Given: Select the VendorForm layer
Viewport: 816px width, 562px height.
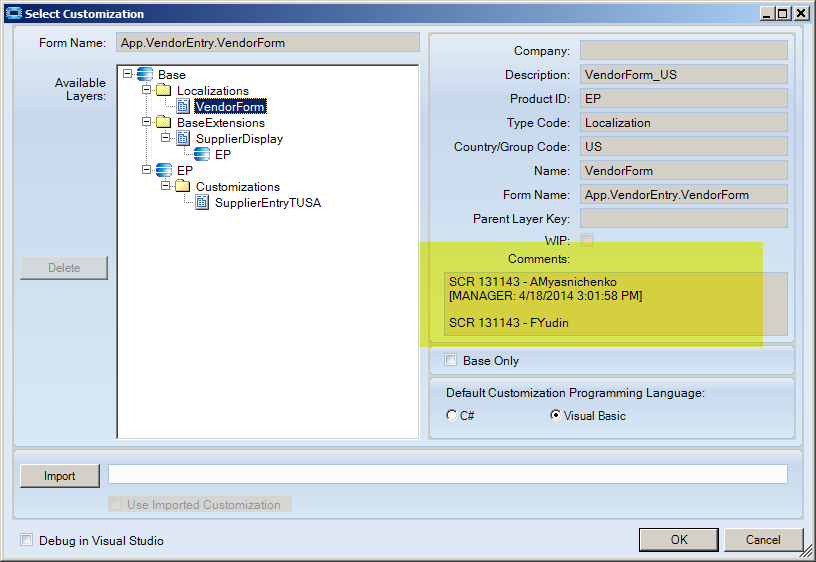Looking at the screenshot, I should tap(230, 107).
